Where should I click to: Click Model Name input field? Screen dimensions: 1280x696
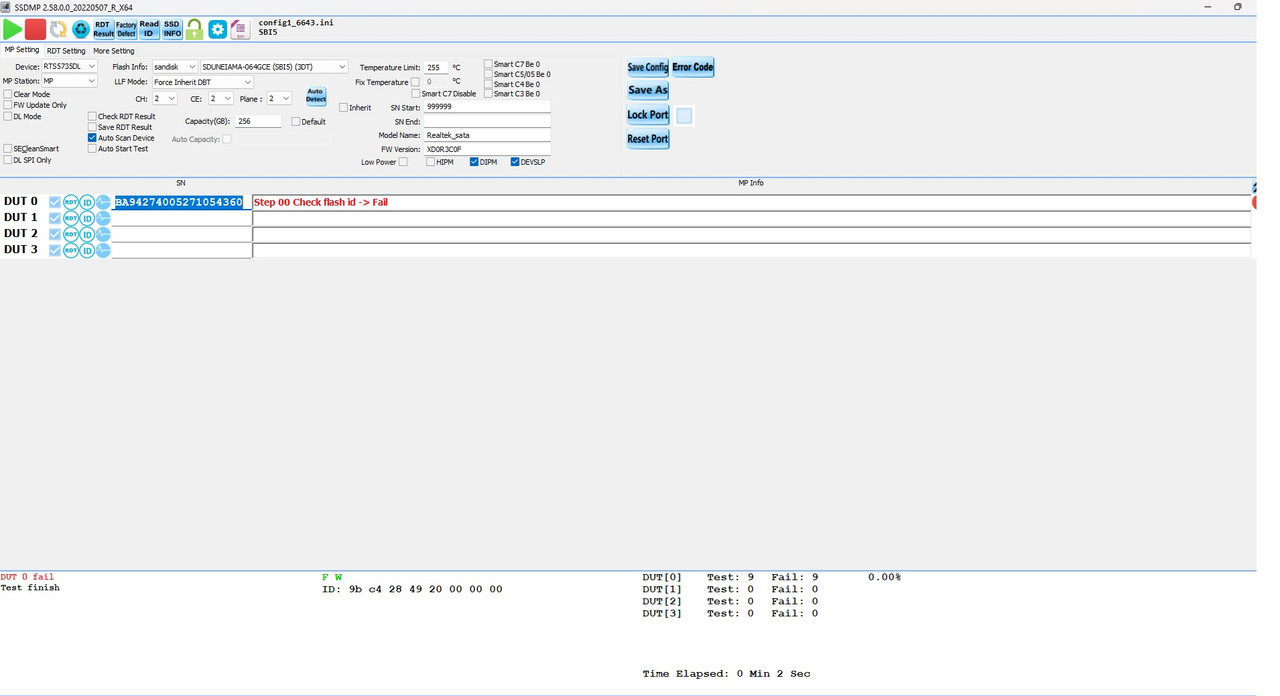pos(487,135)
